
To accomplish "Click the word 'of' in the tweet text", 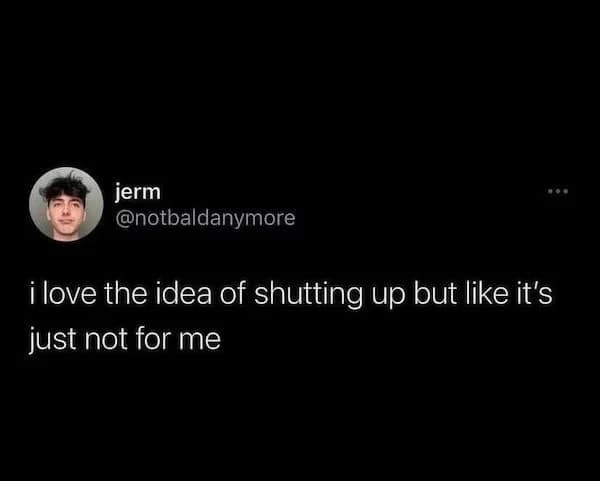I will click(233, 295).
